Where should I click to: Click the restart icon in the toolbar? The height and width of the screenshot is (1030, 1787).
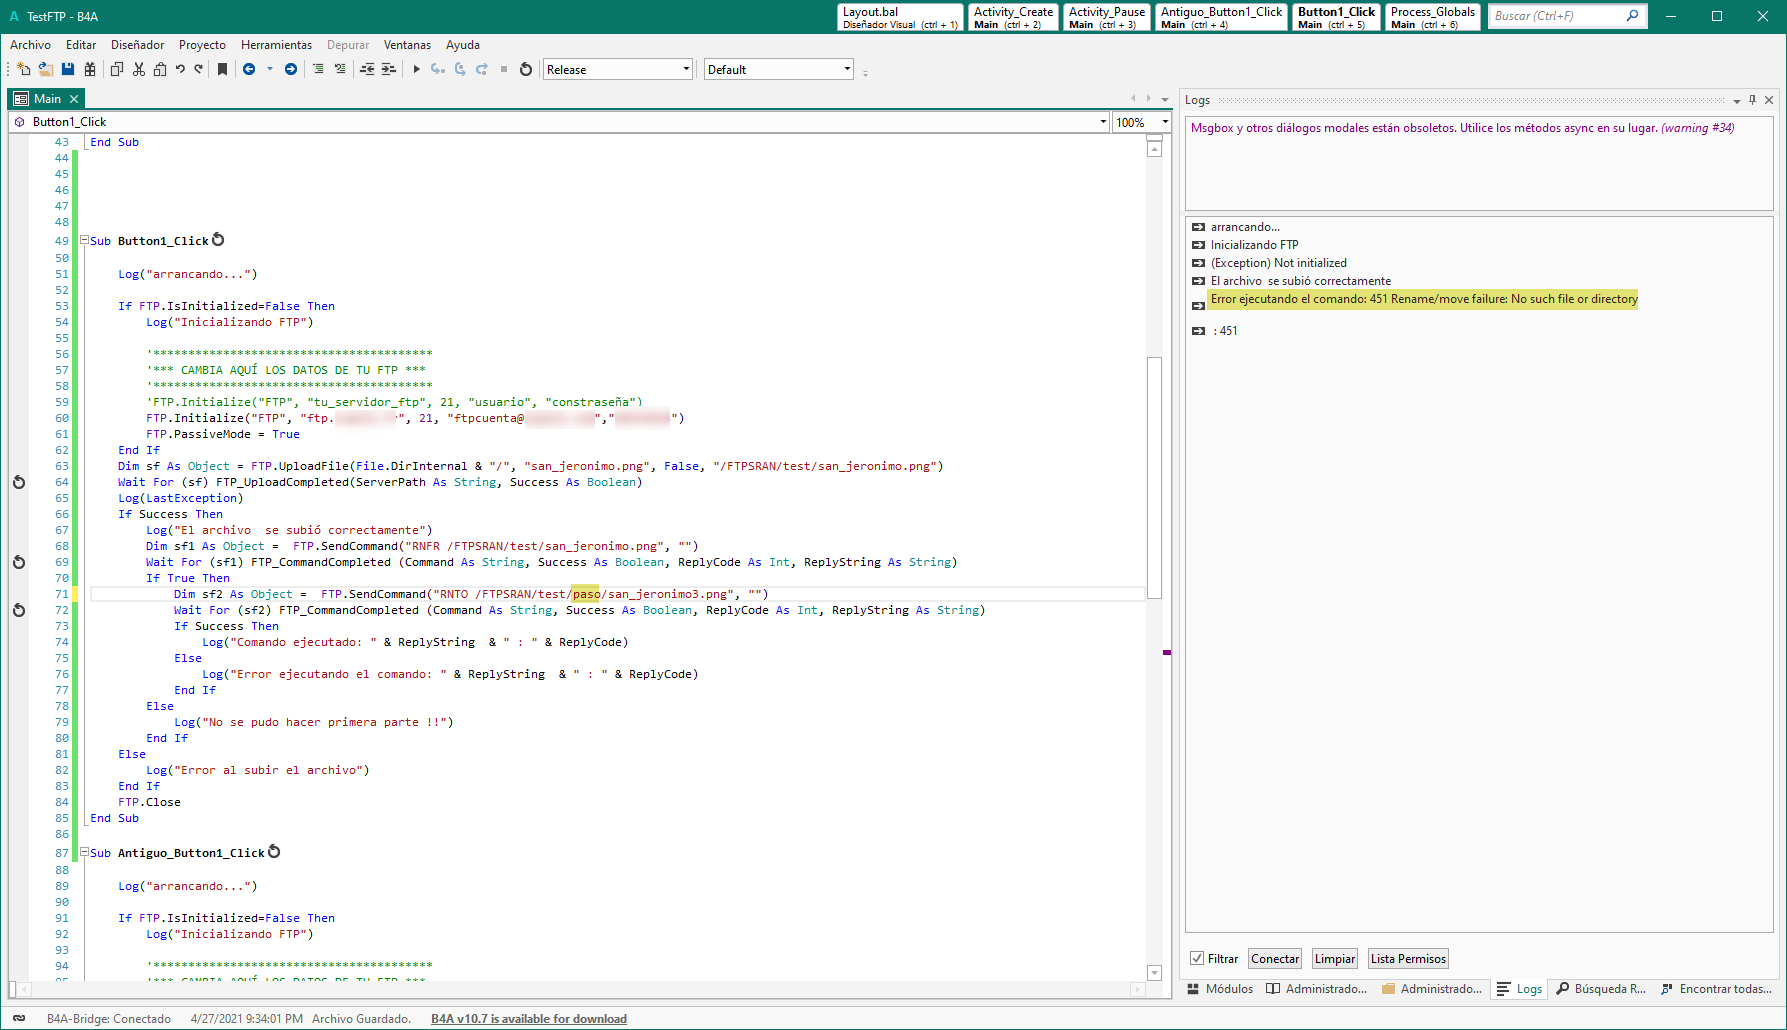point(526,69)
